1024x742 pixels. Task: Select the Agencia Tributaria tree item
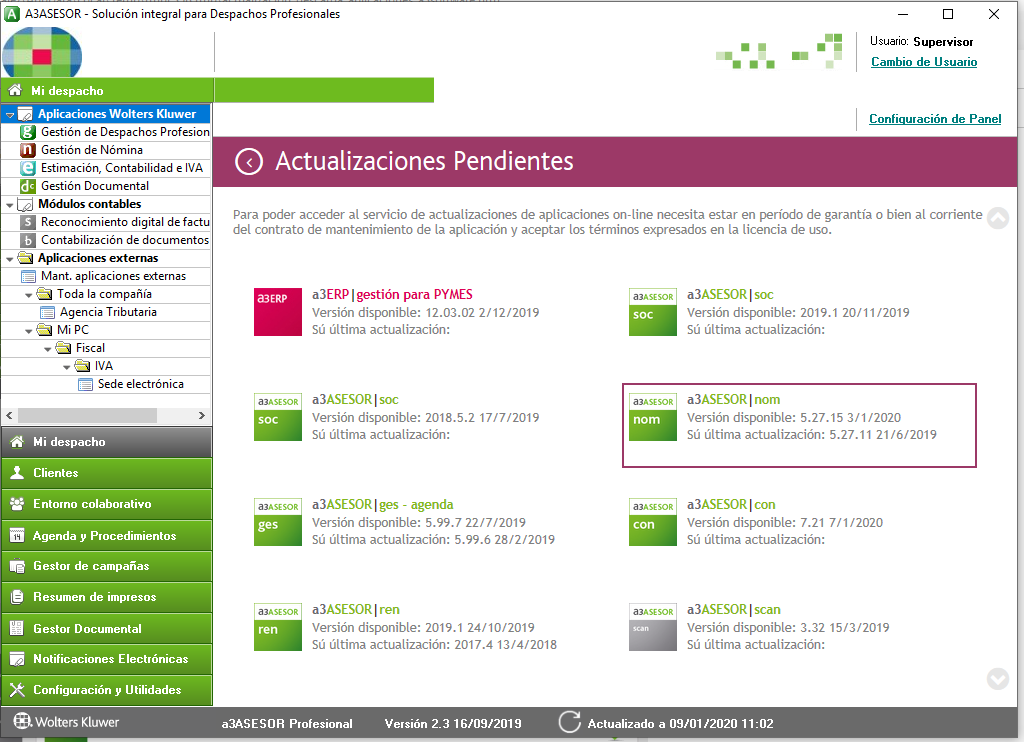108,312
